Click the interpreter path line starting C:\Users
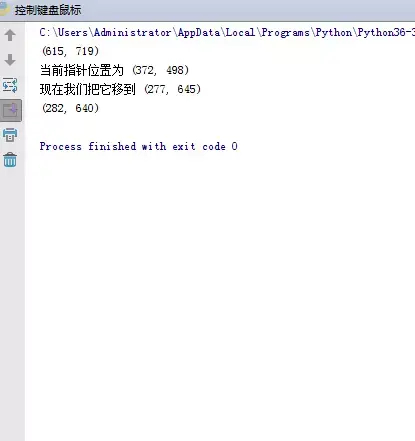This screenshot has height=441, width=415. point(227,33)
